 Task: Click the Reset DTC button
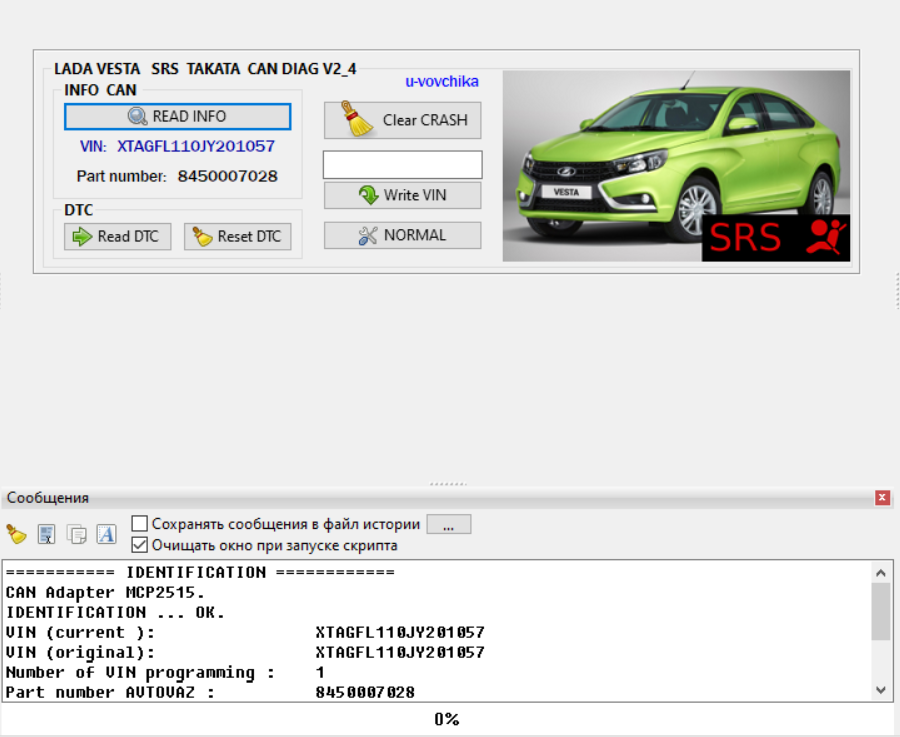pyautogui.click(x=238, y=236)
